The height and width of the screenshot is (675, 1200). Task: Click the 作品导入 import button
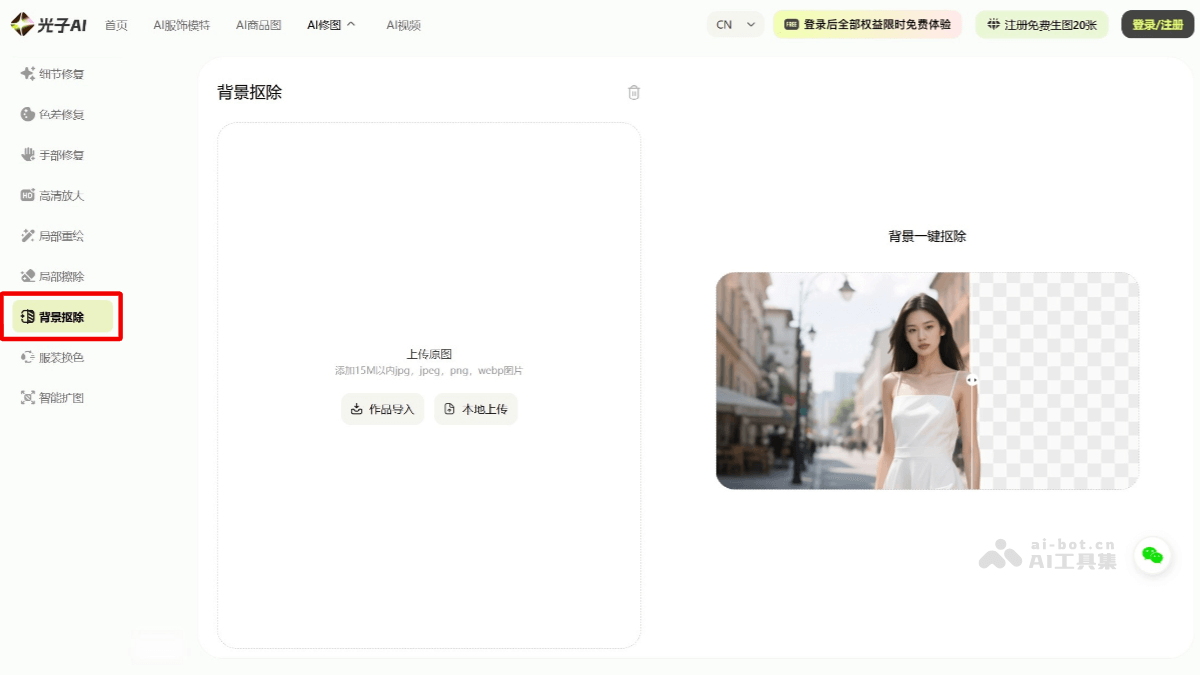pyautogui.click(x=382, y=408)
